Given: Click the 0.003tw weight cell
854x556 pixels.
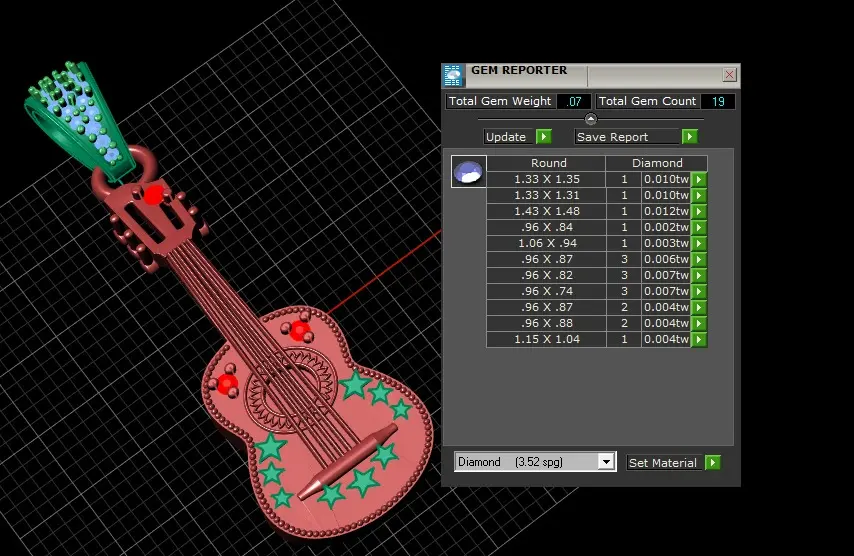Looking at the screenshot, I should coord(666,243).
